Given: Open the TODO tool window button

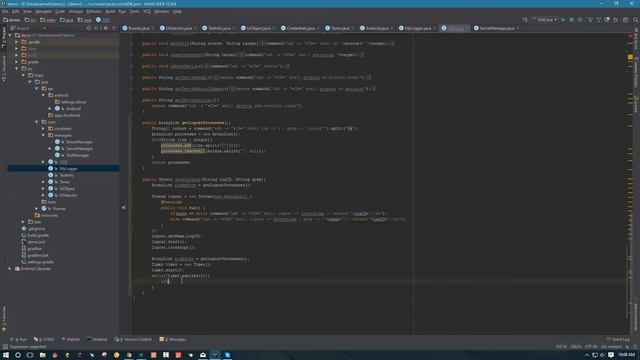Looking at the screenshot, I should pos(44,340).
